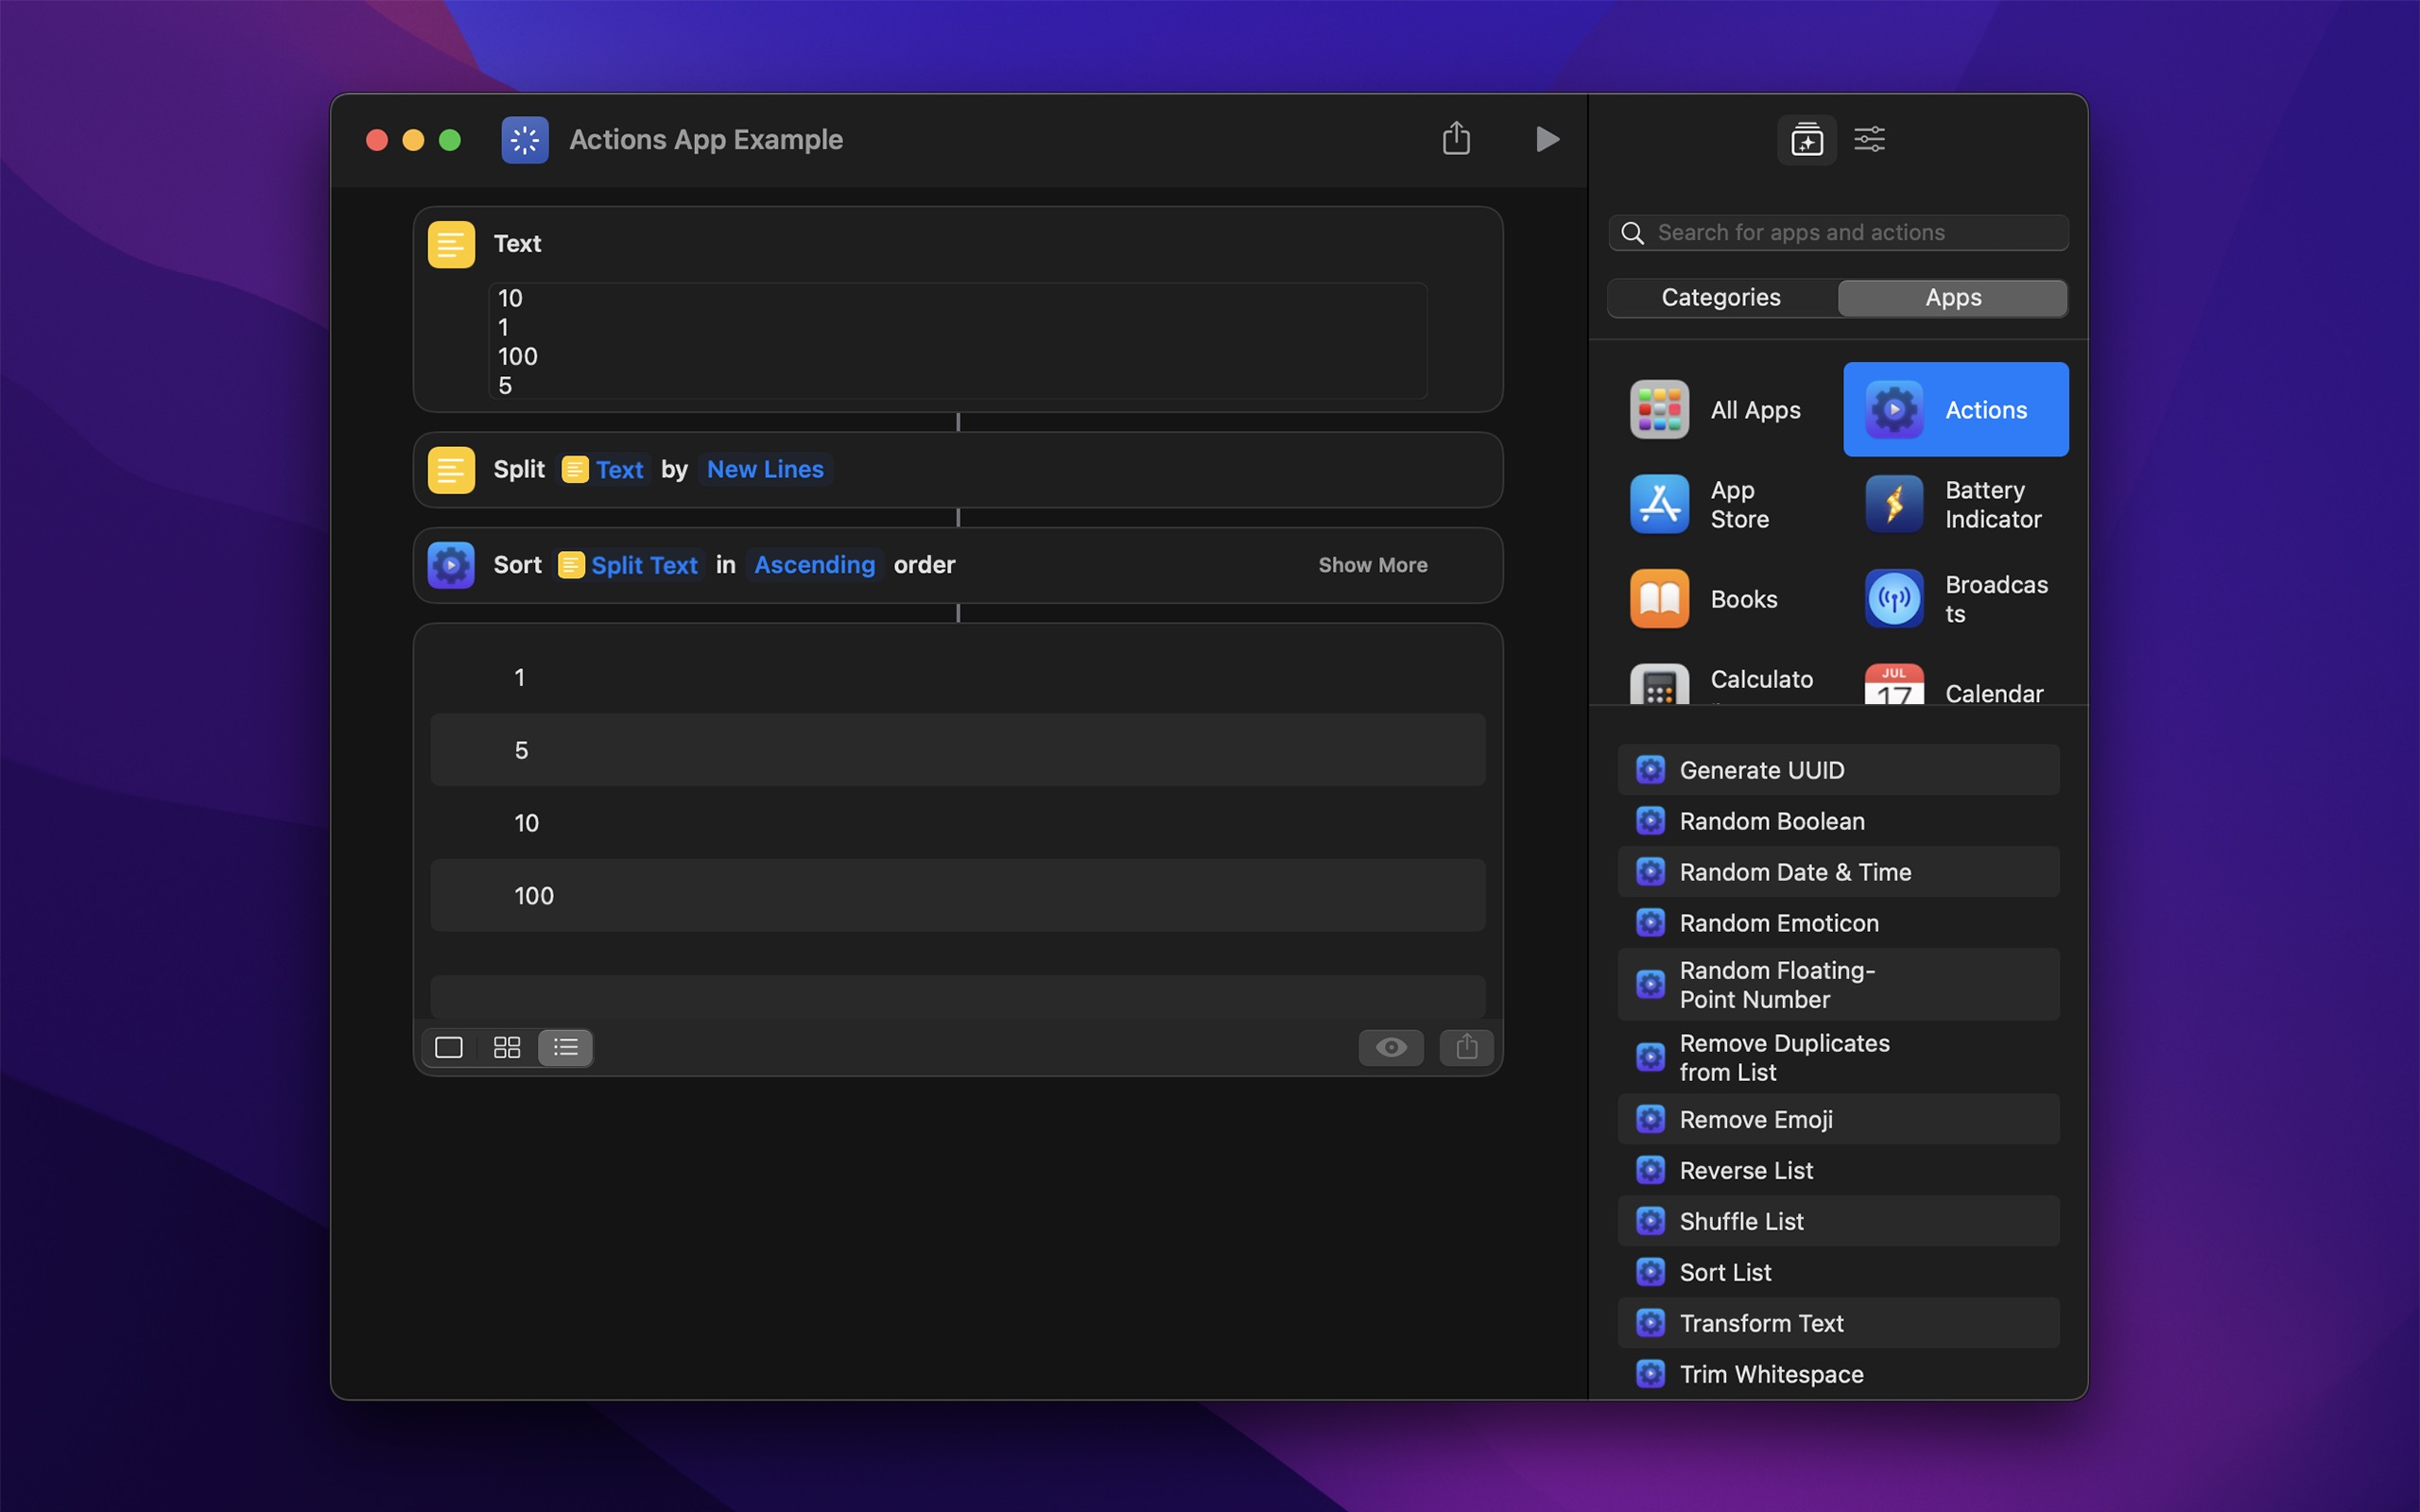Open shortcut settings with the sliders icon

point(1869,139)
